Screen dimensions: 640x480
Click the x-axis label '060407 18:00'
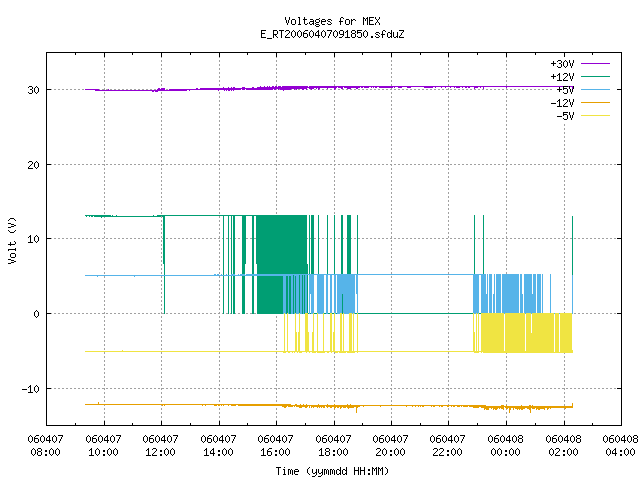click(x=333, y=446)
